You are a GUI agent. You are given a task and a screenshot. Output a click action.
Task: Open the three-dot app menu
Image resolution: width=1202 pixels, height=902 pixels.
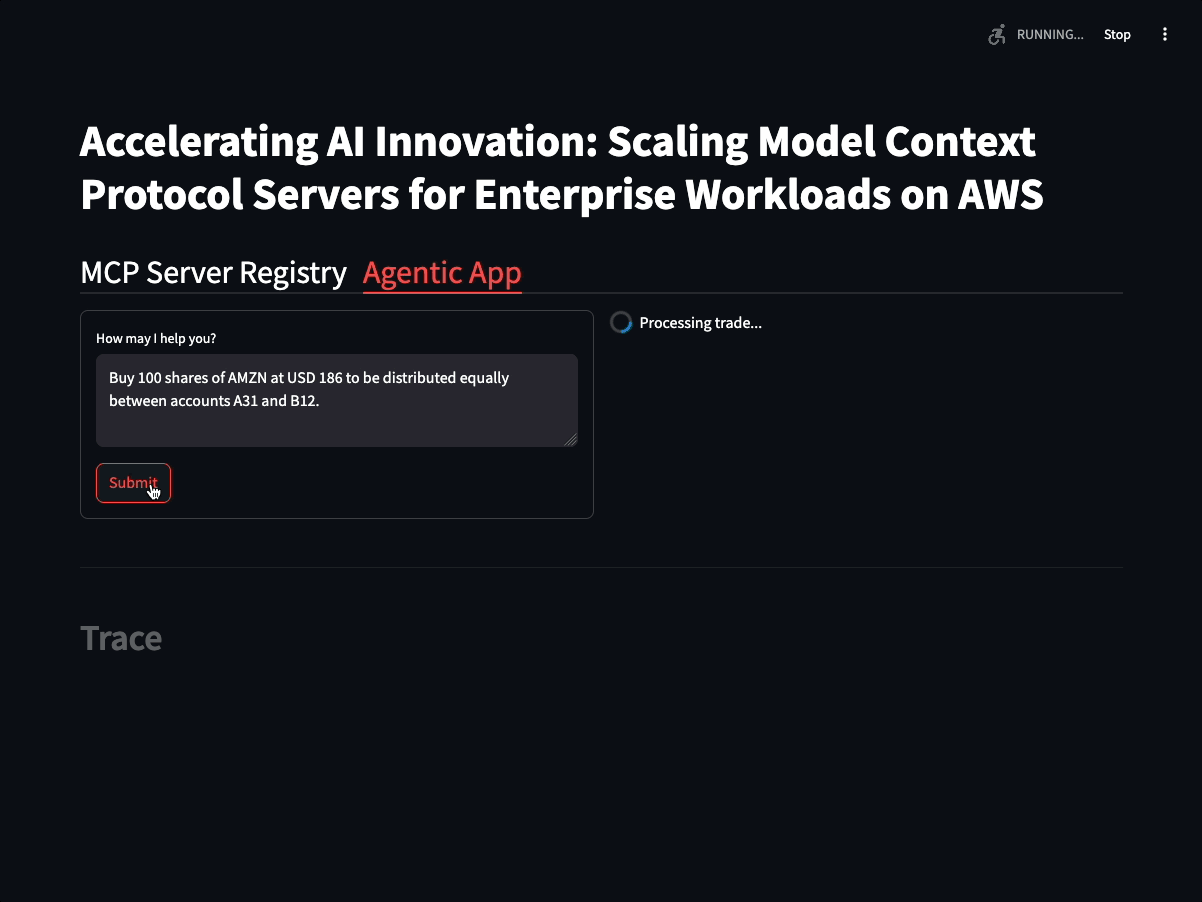1165,35
